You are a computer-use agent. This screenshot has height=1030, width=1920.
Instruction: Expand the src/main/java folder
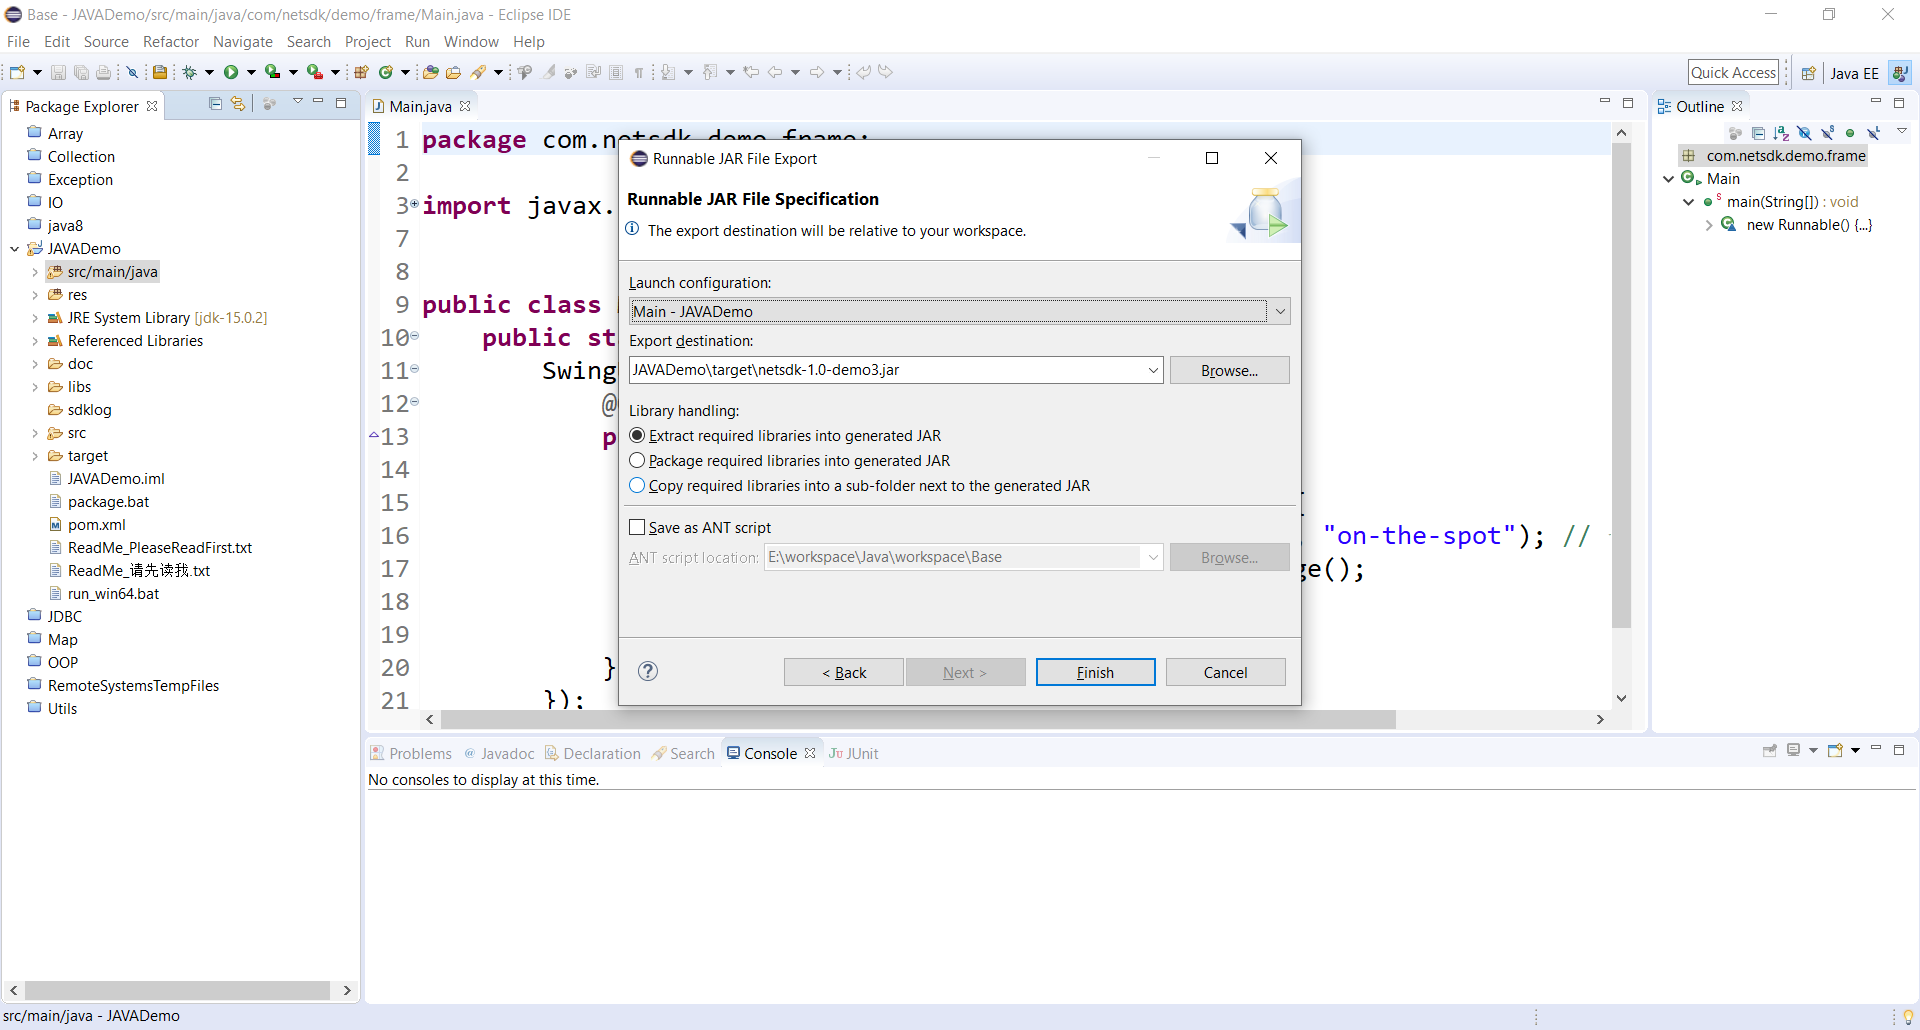pos(35,272)
